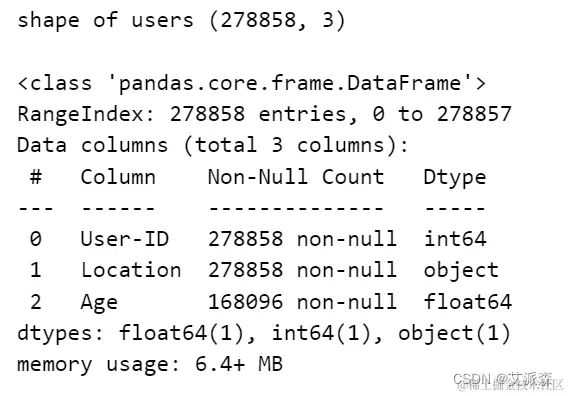Select the Location column name
The image size is (568, 396).
click(131, 270)
